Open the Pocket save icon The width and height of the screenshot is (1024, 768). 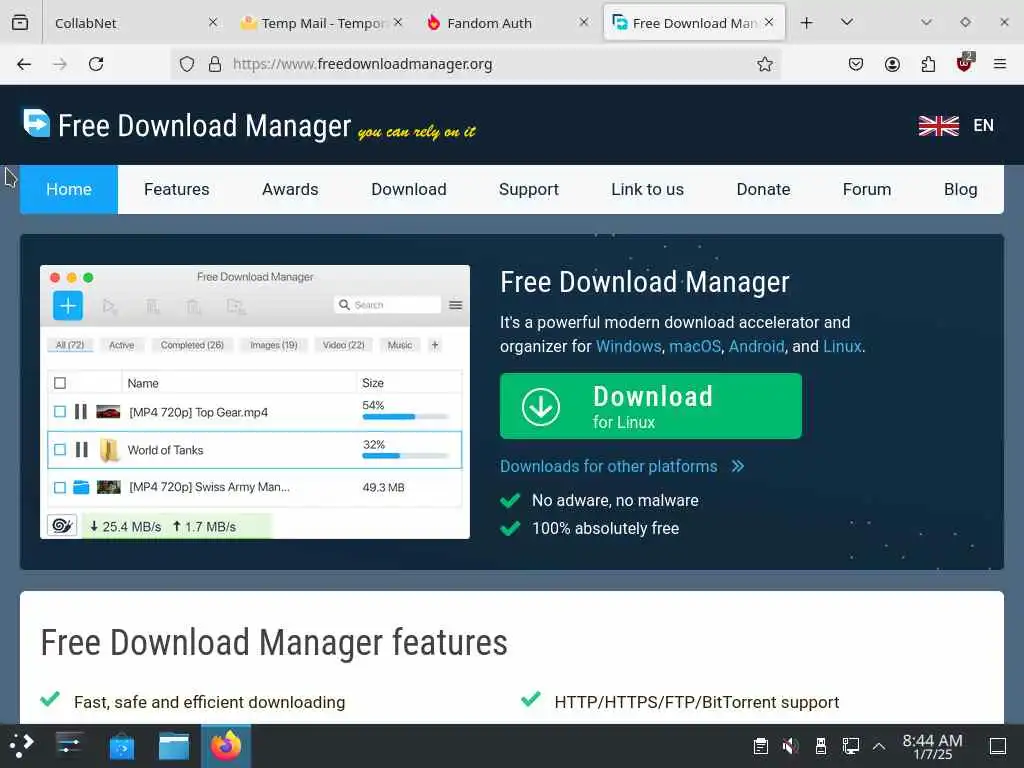click(x=856, y=64)
